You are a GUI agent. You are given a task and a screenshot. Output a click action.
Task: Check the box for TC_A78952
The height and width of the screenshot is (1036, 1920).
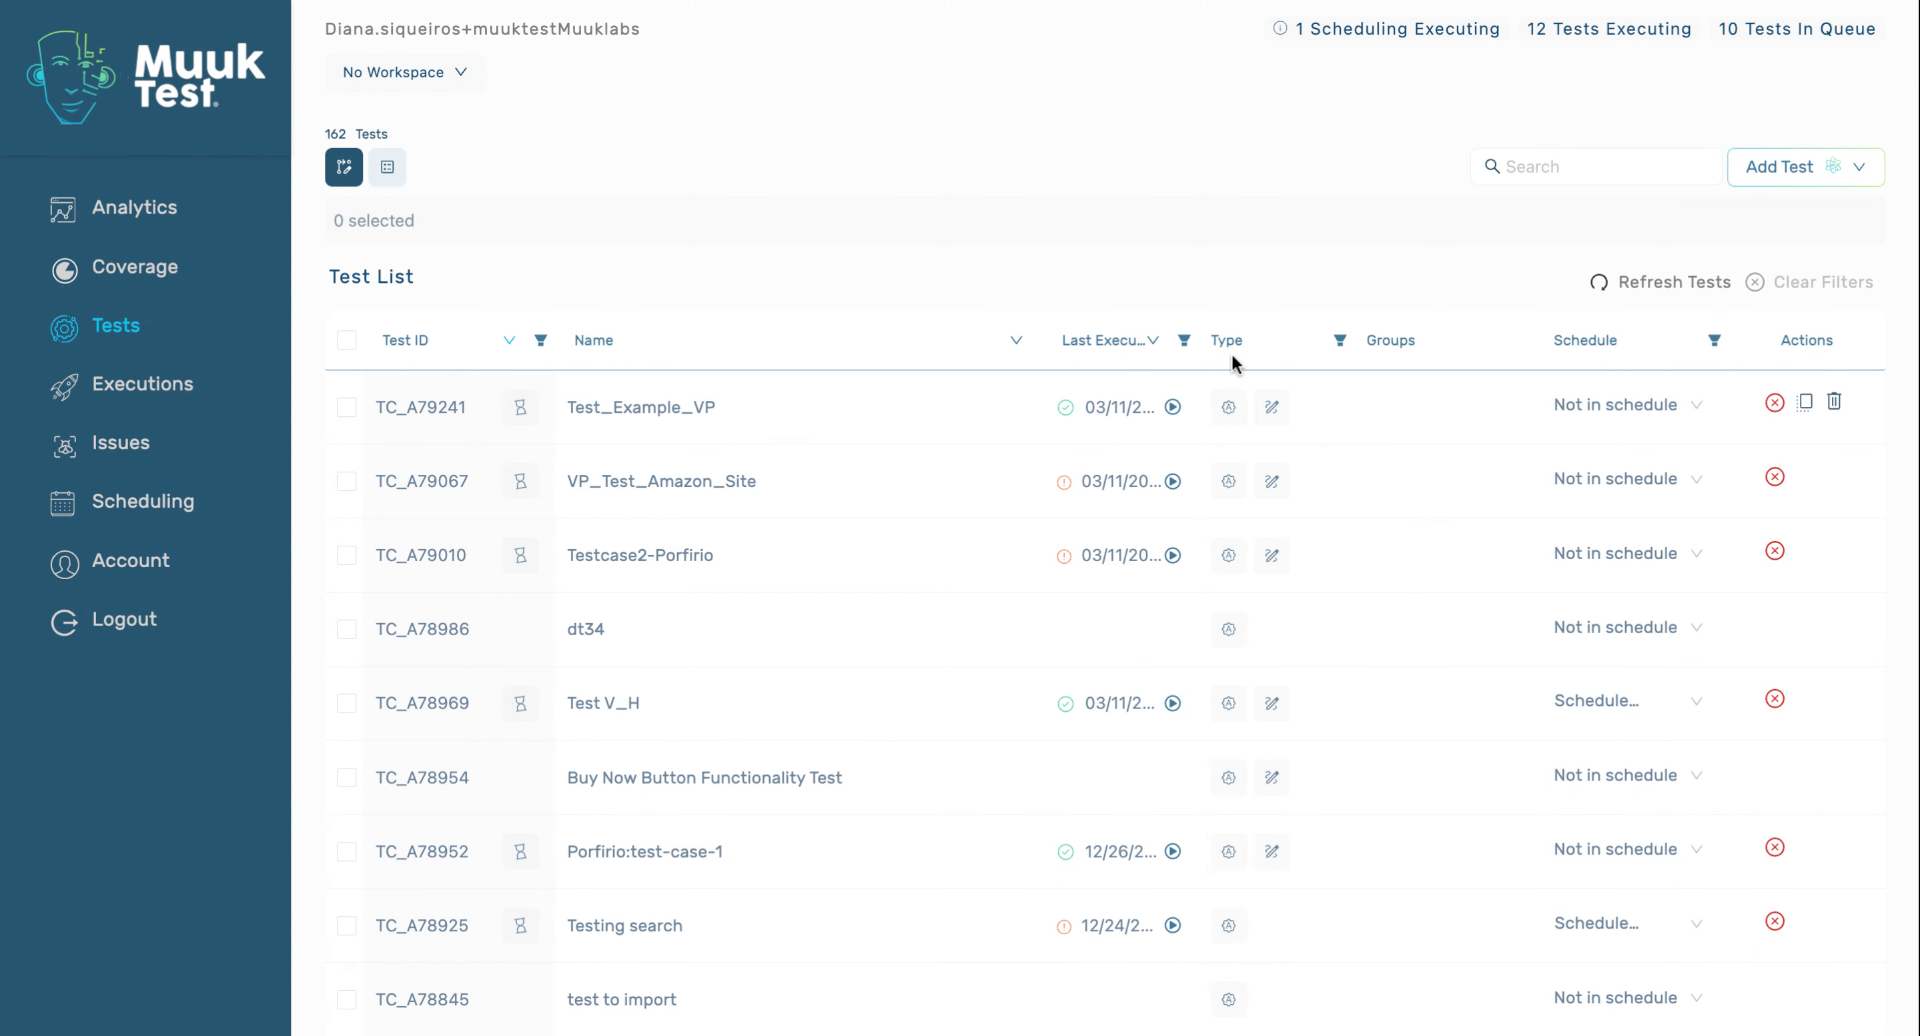pos(347,851)
